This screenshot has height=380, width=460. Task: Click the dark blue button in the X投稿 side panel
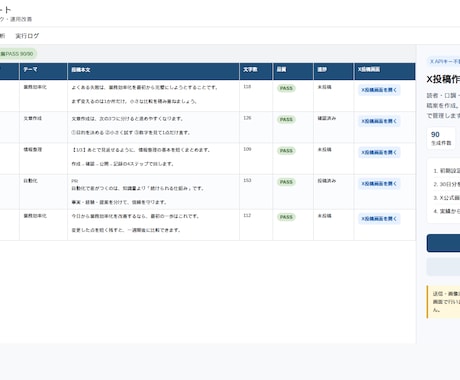point(443,243)
